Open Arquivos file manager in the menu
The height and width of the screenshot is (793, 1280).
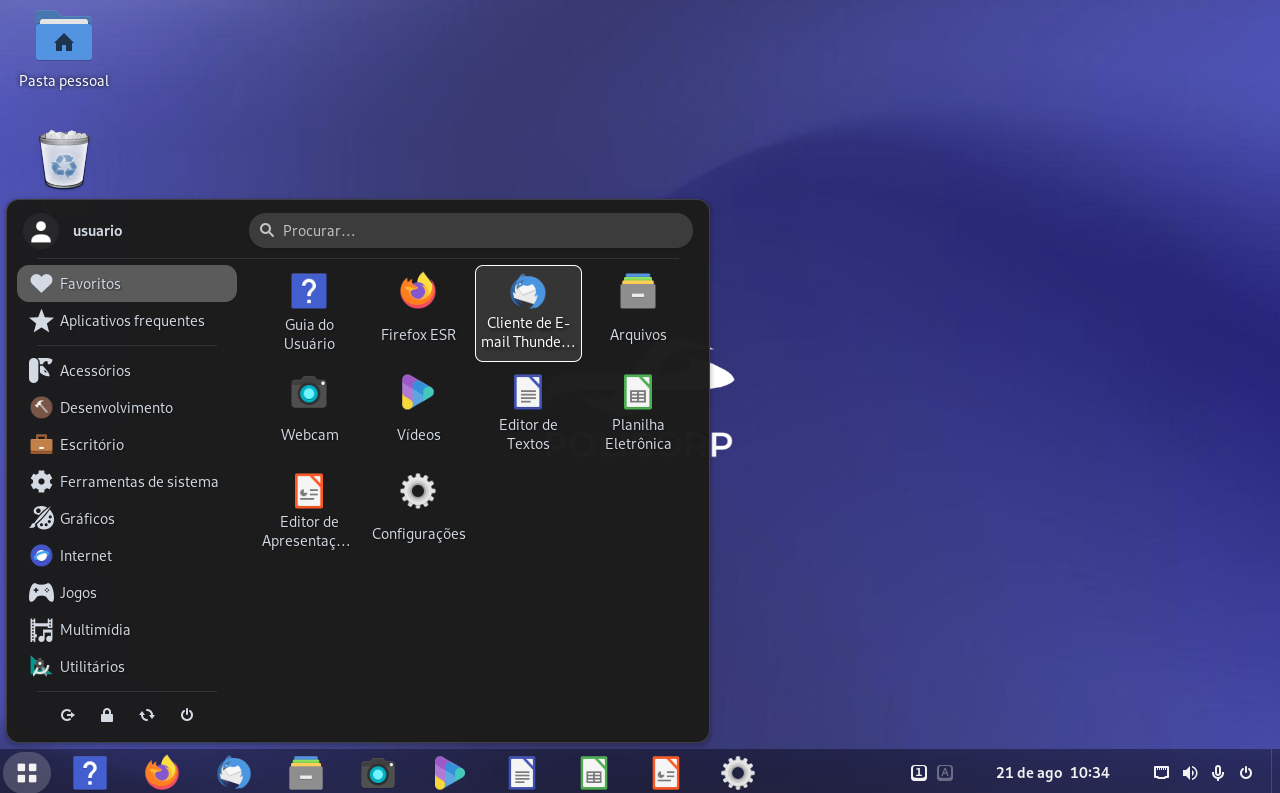pos(638,313)
